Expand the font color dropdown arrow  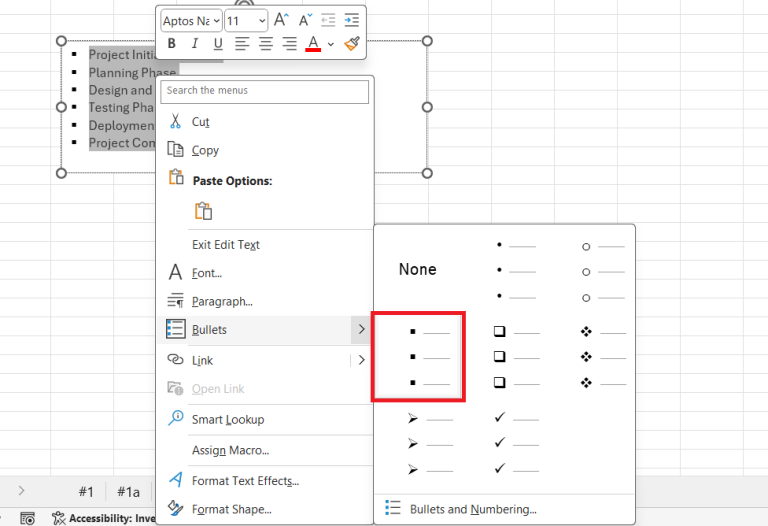pos(331,44)
